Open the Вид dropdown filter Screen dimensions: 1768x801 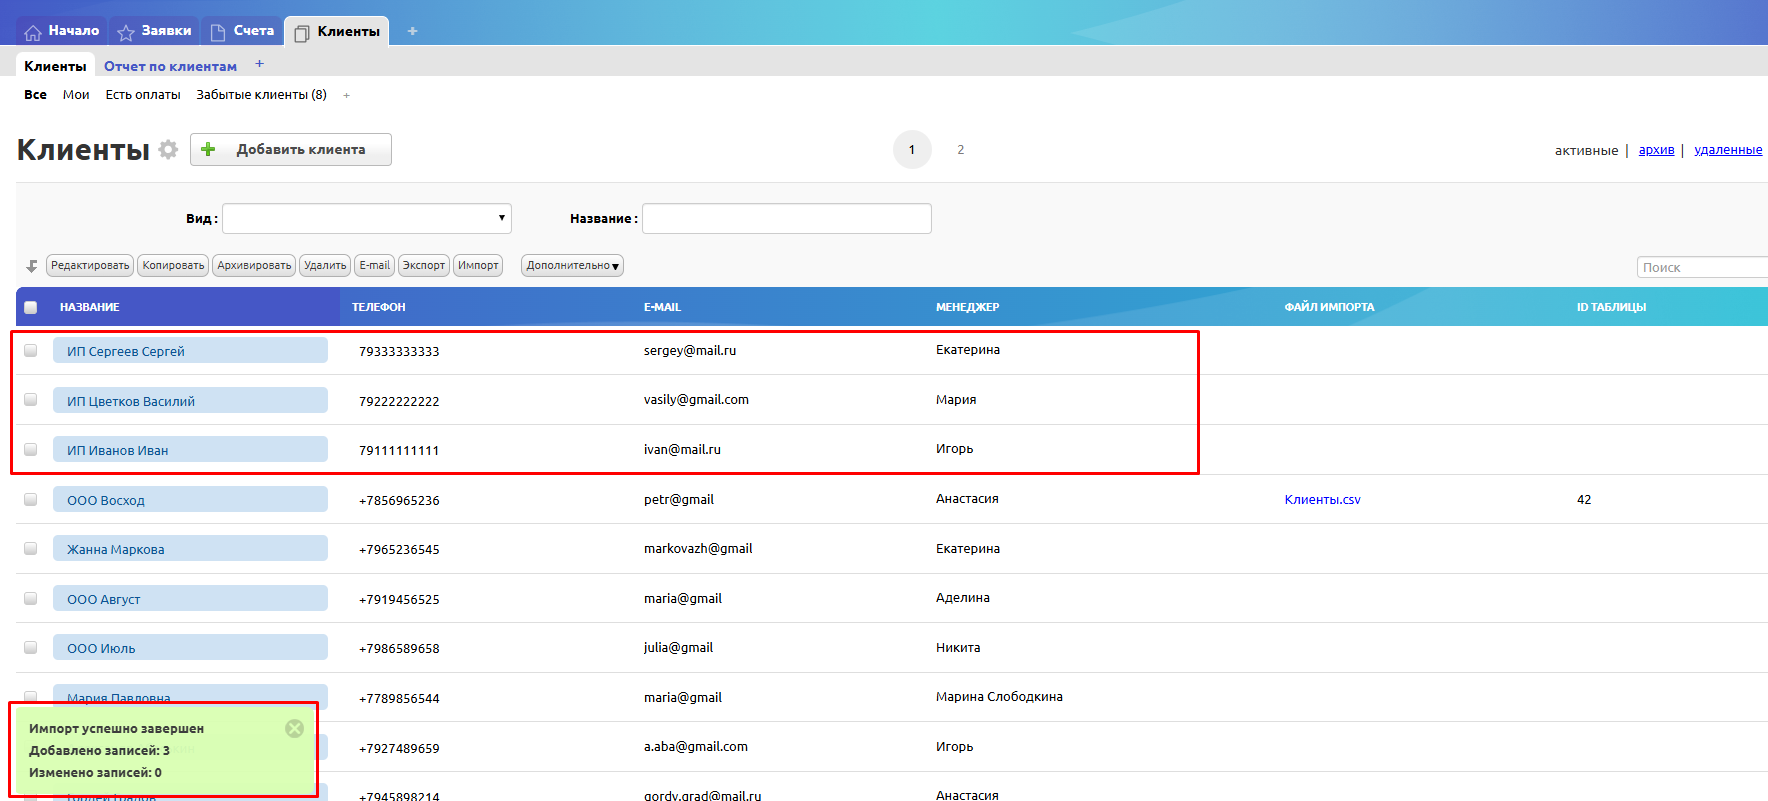click(x=367, y=218)
